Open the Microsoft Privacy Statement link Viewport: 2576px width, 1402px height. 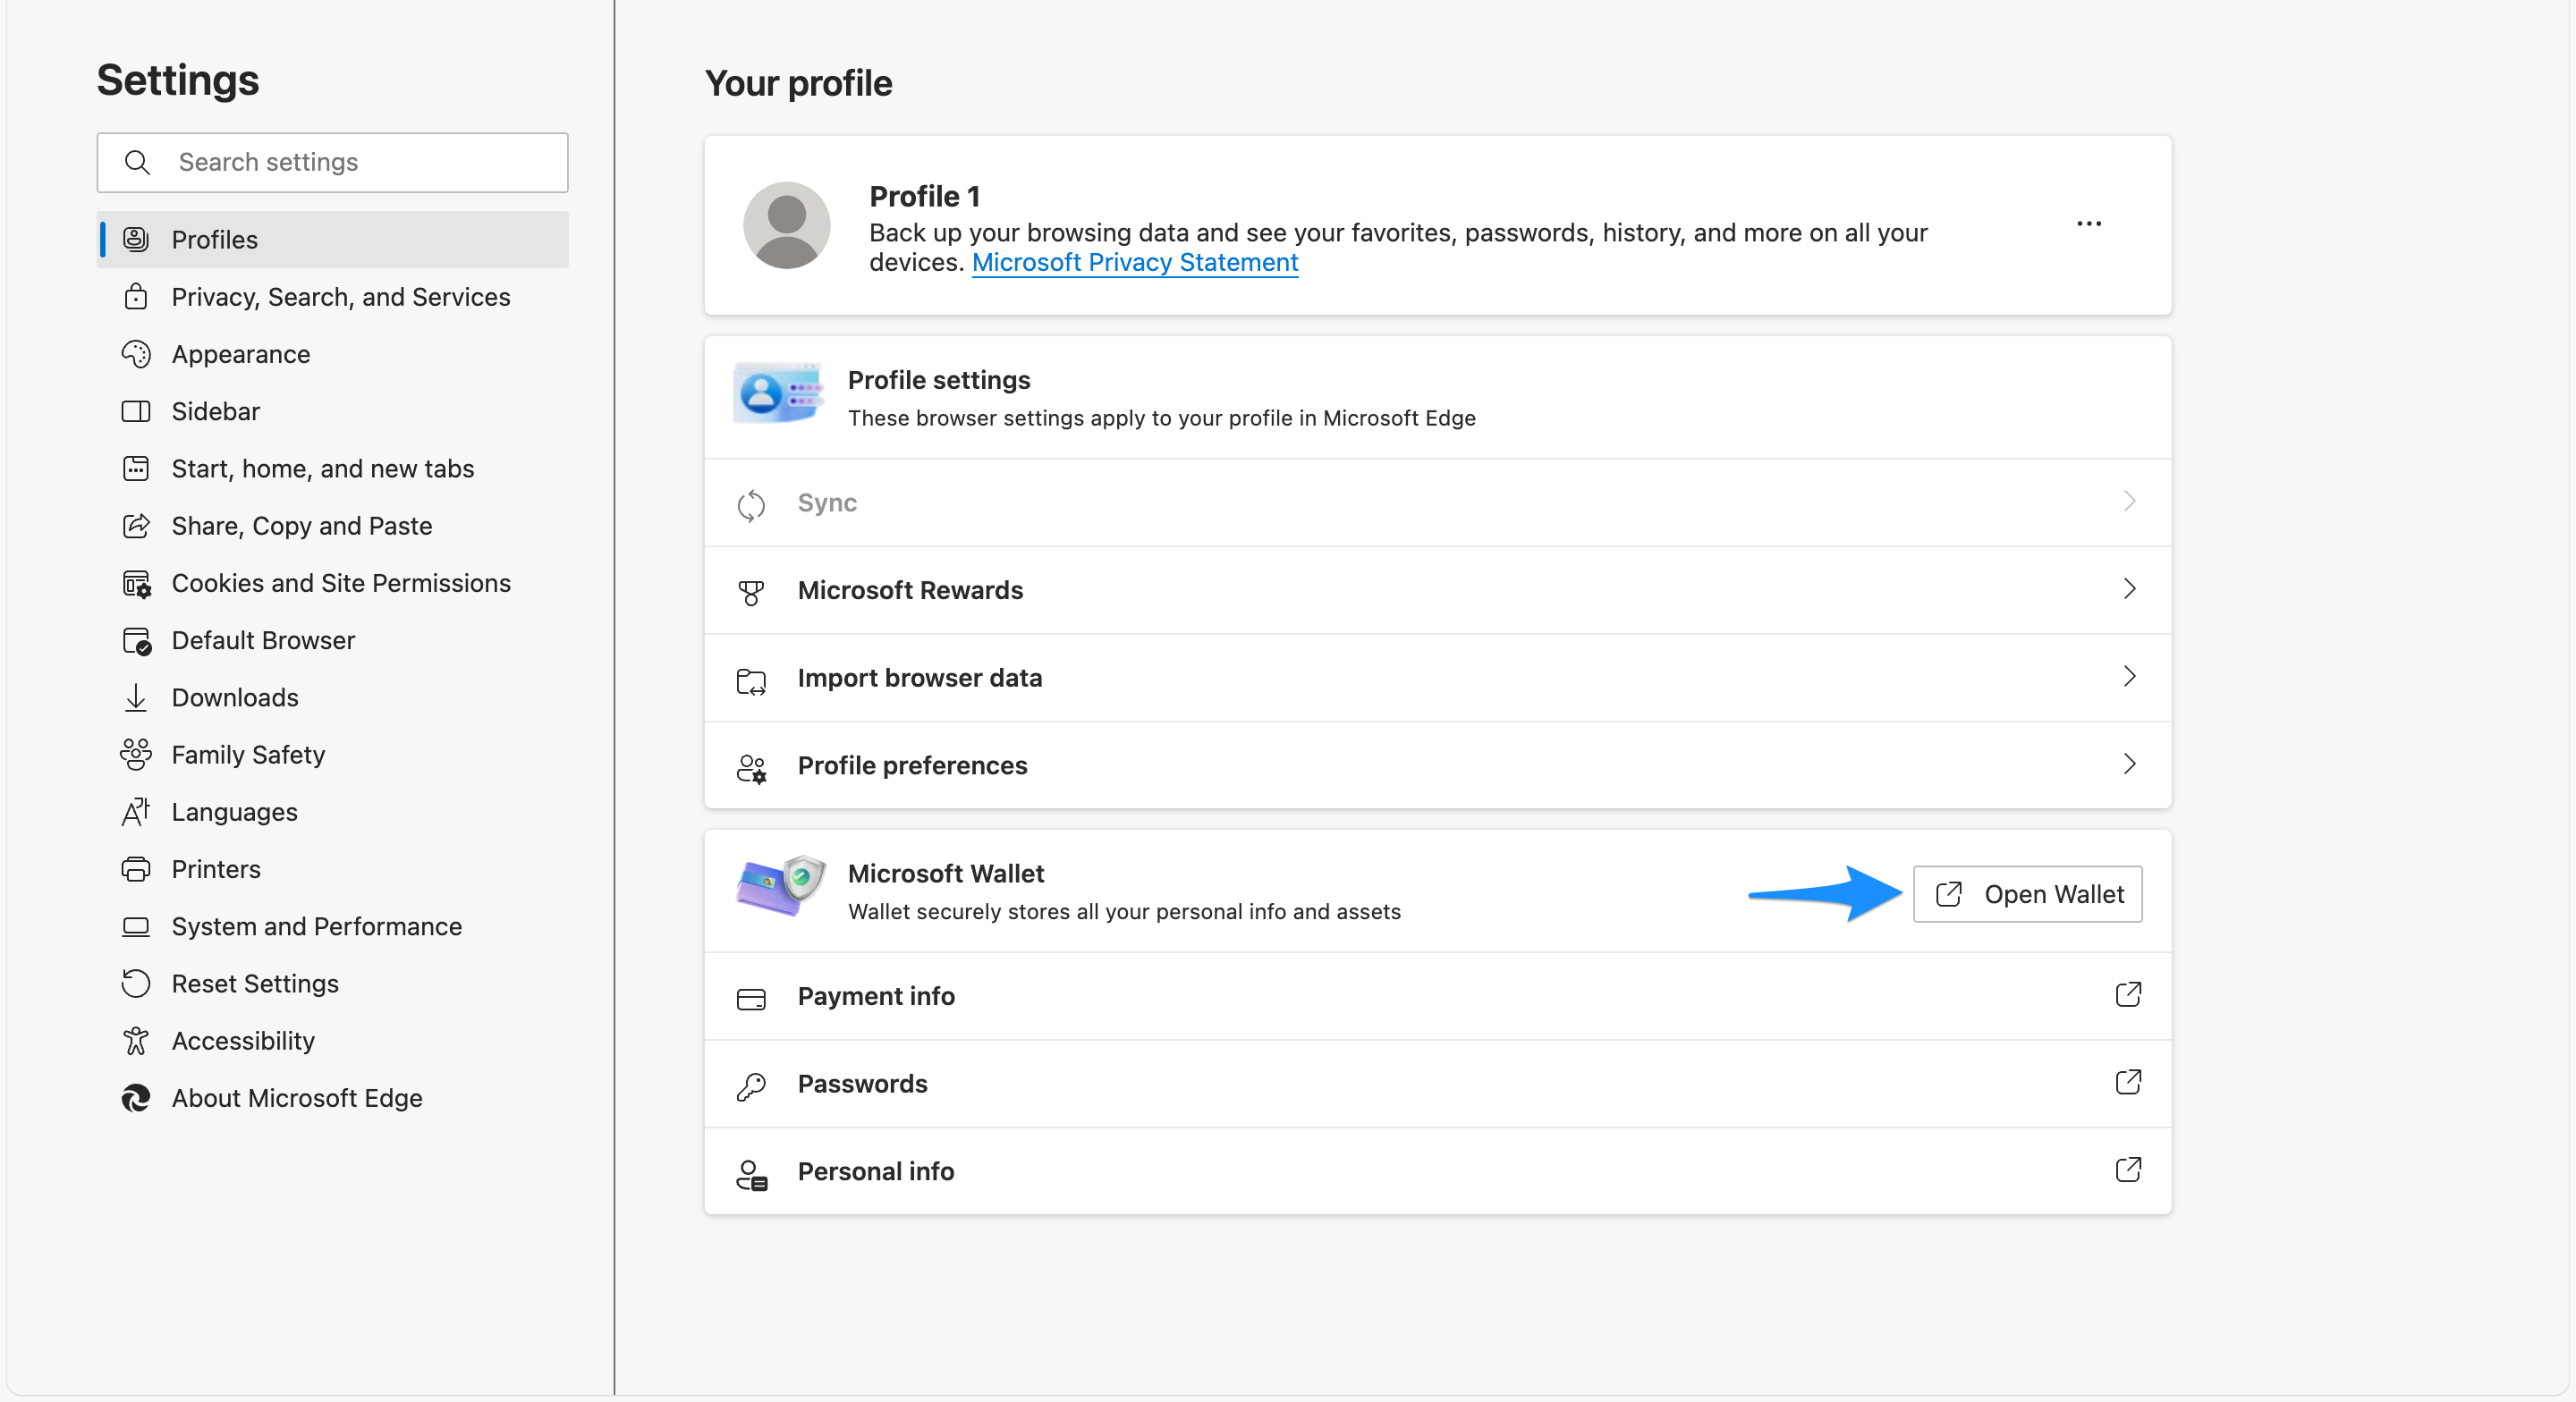coord(1135,263)
